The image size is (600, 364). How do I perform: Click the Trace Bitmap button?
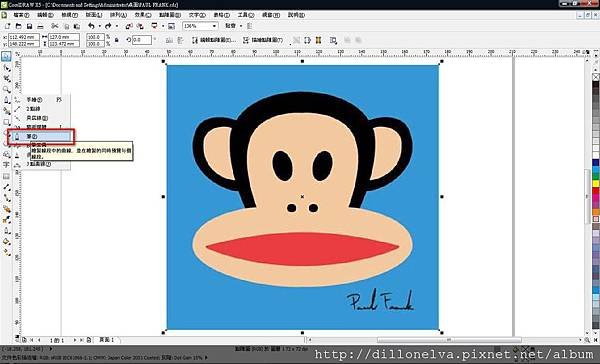263,40
